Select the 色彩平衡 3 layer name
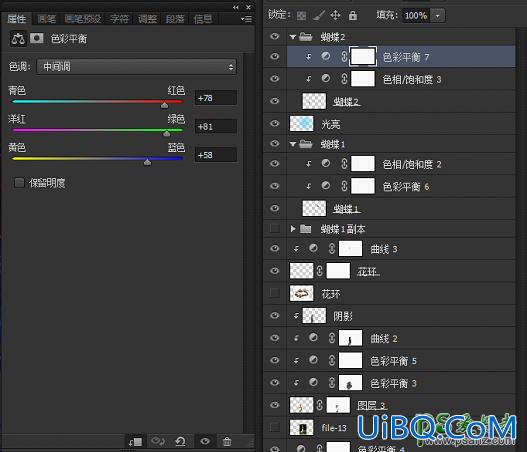This screenshot has width=527, height=452. [393, 383]
